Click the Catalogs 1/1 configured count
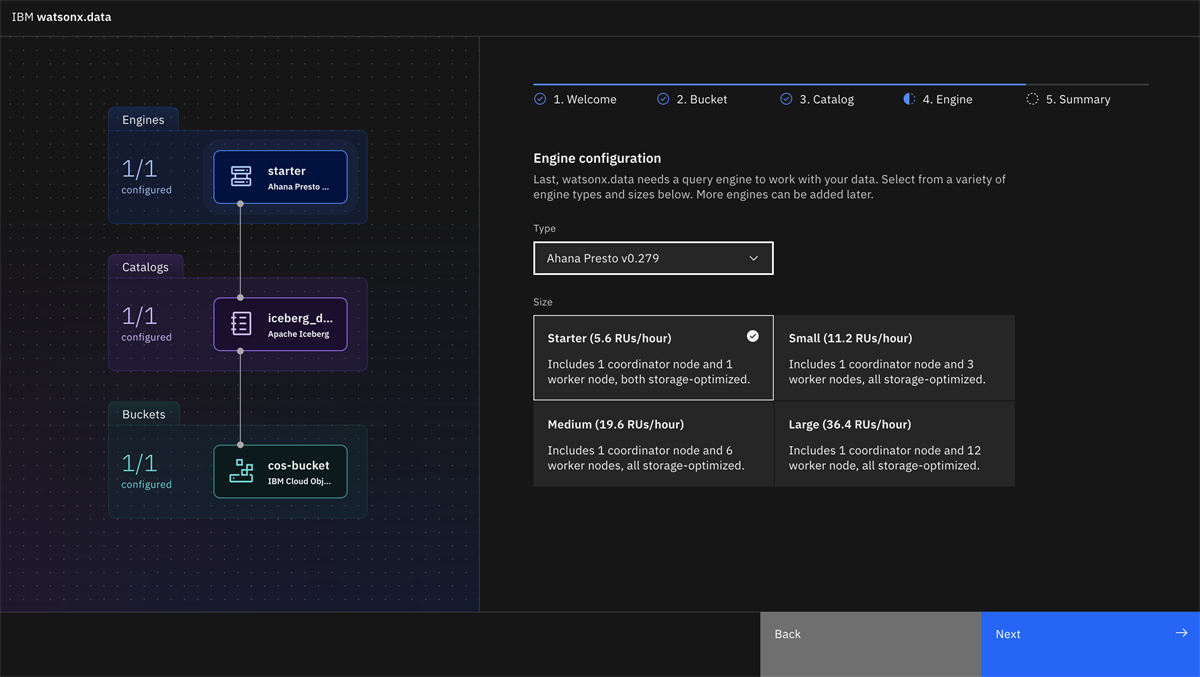 [x=146, y=323]
